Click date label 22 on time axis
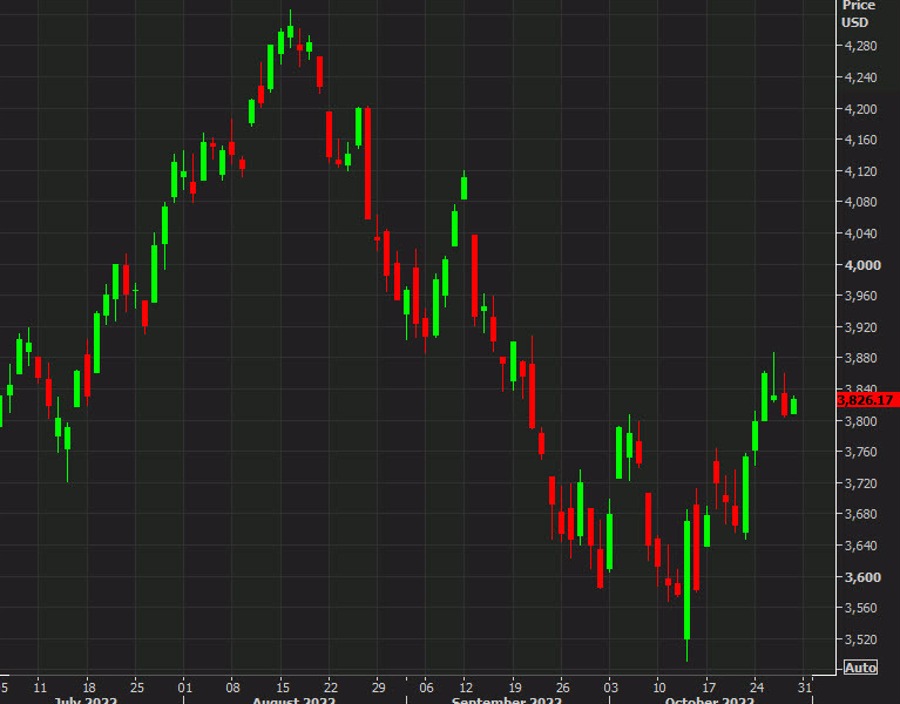 click(x=331, y=687)
